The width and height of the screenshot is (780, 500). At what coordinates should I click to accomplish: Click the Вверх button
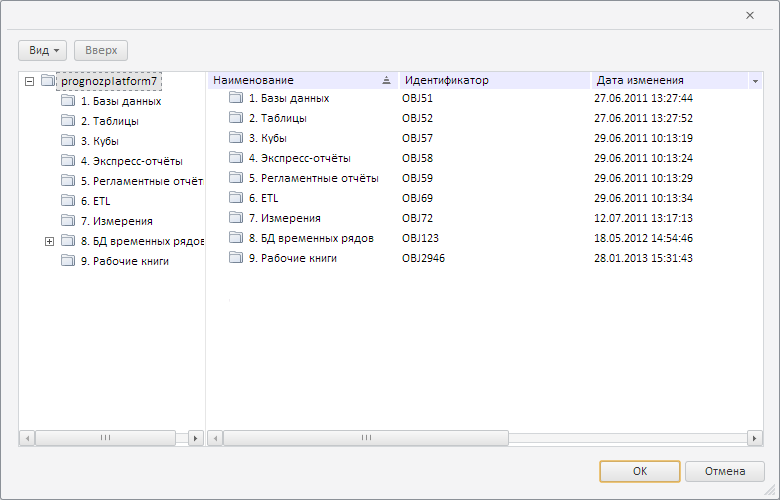[x=101, y=50]
